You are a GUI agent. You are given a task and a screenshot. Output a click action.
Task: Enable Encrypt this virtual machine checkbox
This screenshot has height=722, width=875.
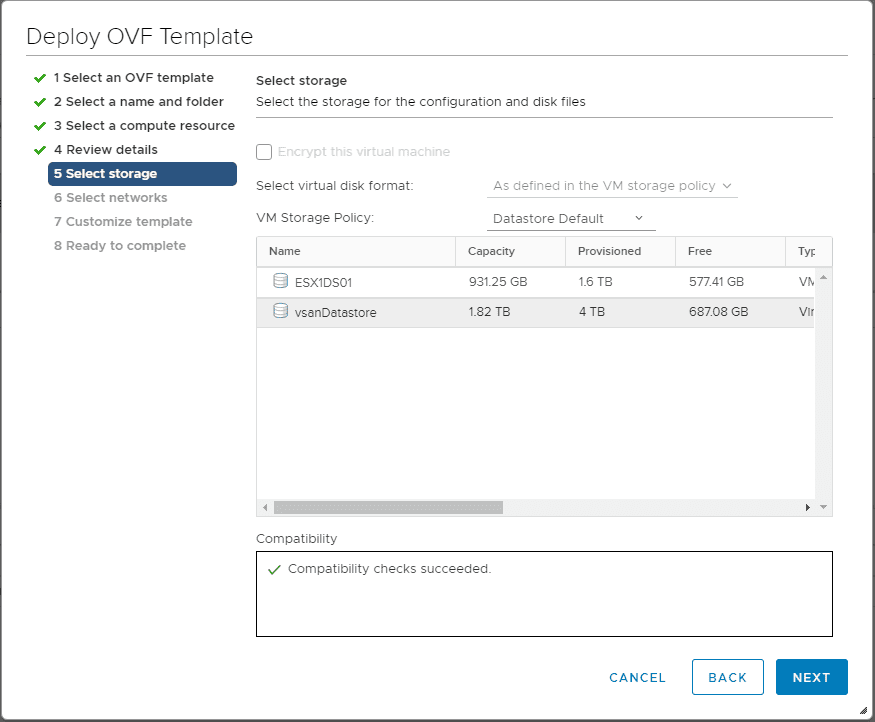[x=264, y=152]
